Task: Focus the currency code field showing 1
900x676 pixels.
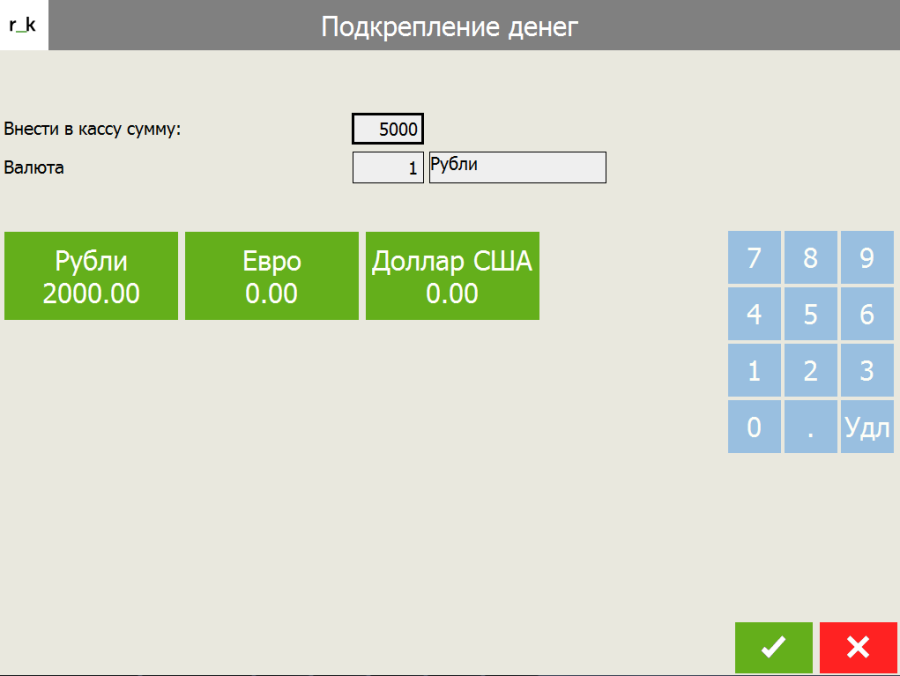Action: [388, 168]
